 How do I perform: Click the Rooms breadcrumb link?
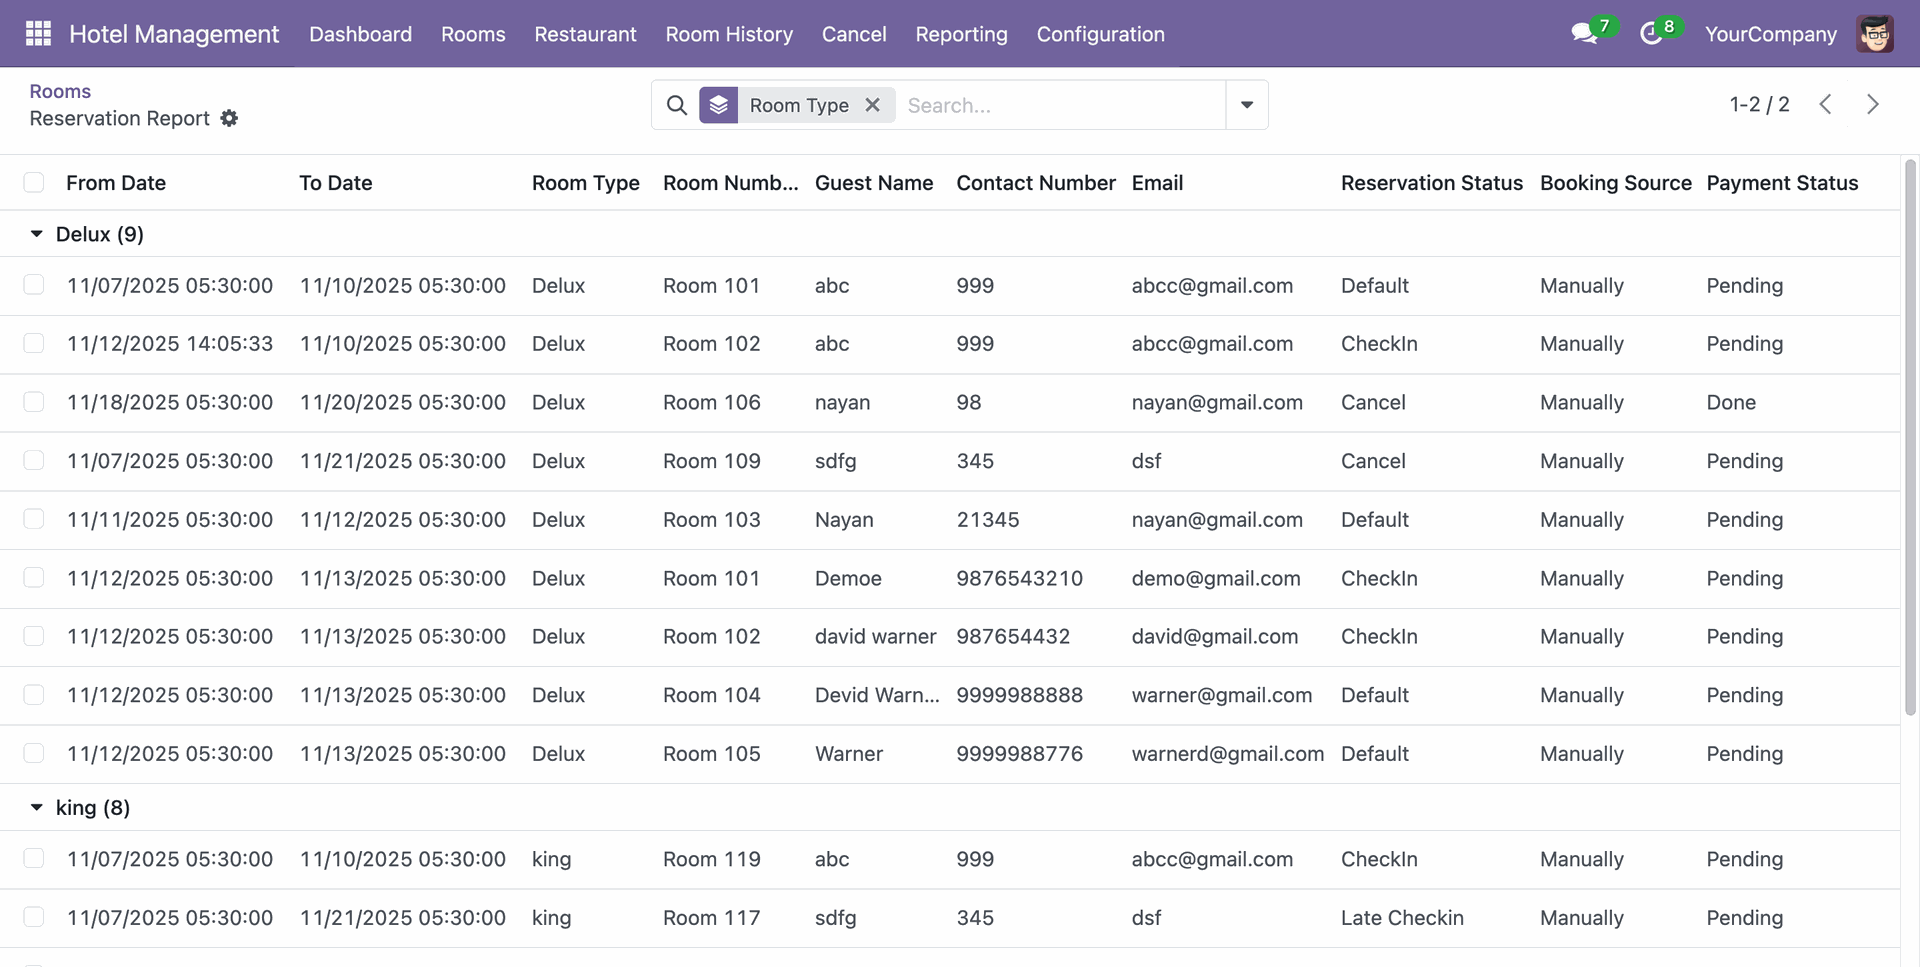pos(60,91)
